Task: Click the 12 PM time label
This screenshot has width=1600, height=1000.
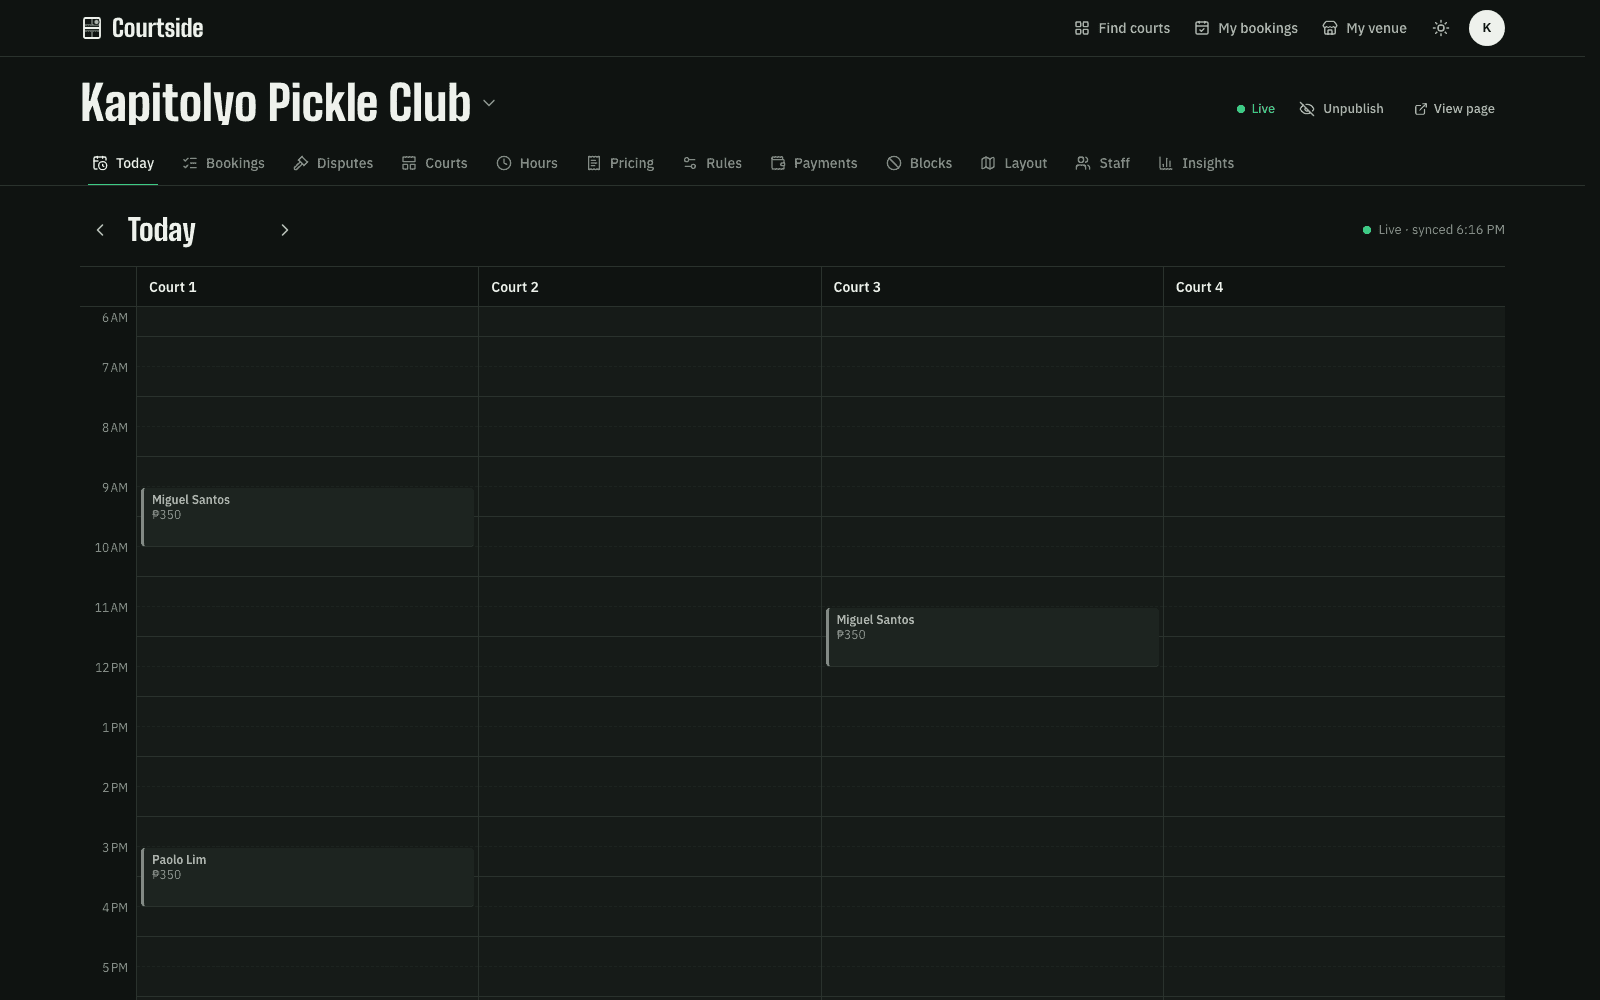Action: coord(112,668)
